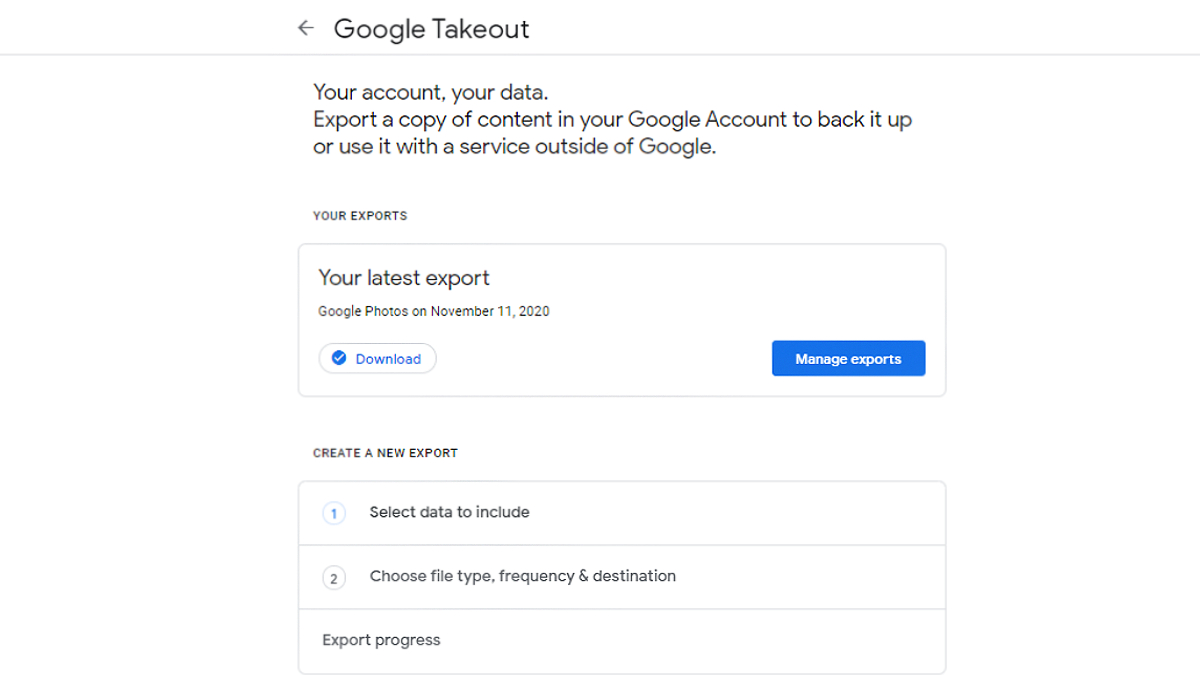Click the step 2 number circle

pos(334,577)
